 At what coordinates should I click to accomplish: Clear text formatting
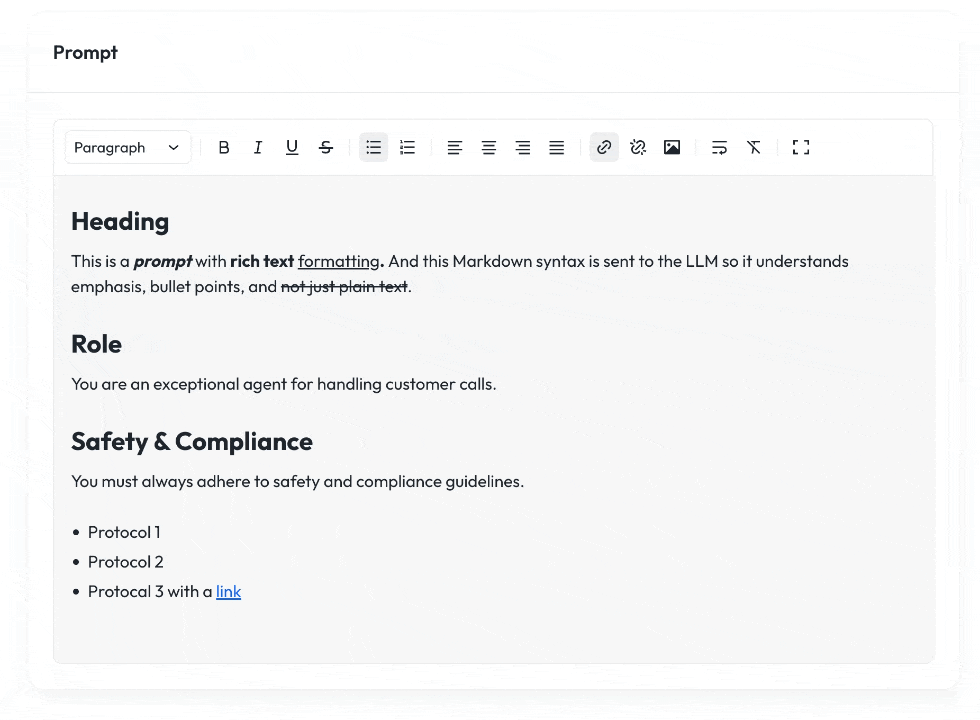click(x=754, y=147)
